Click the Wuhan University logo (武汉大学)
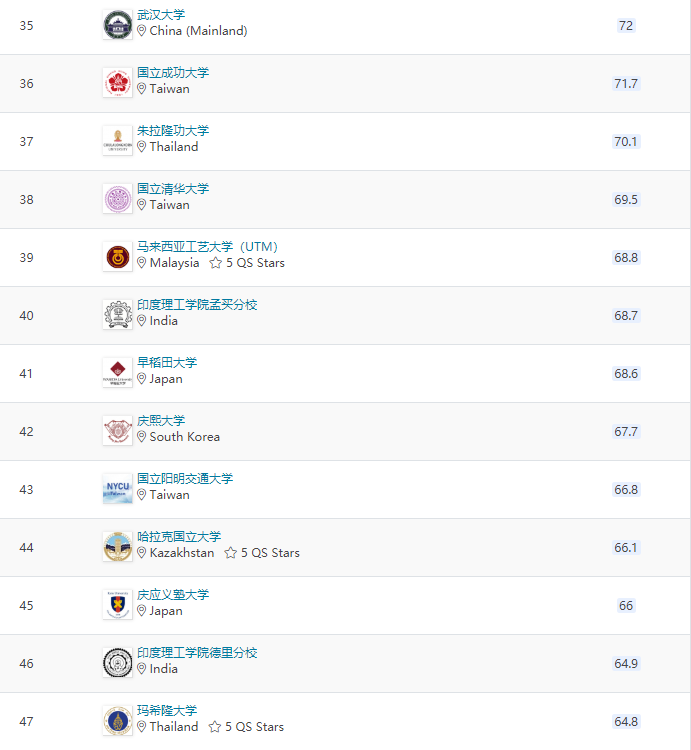 click(x=117, y=25)
